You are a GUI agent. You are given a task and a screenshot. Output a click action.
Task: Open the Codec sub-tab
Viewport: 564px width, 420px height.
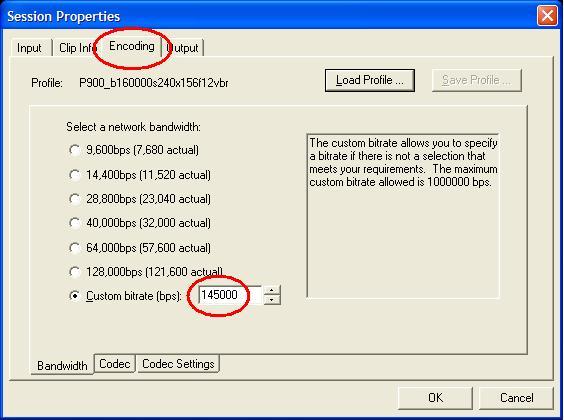(114, 364)
